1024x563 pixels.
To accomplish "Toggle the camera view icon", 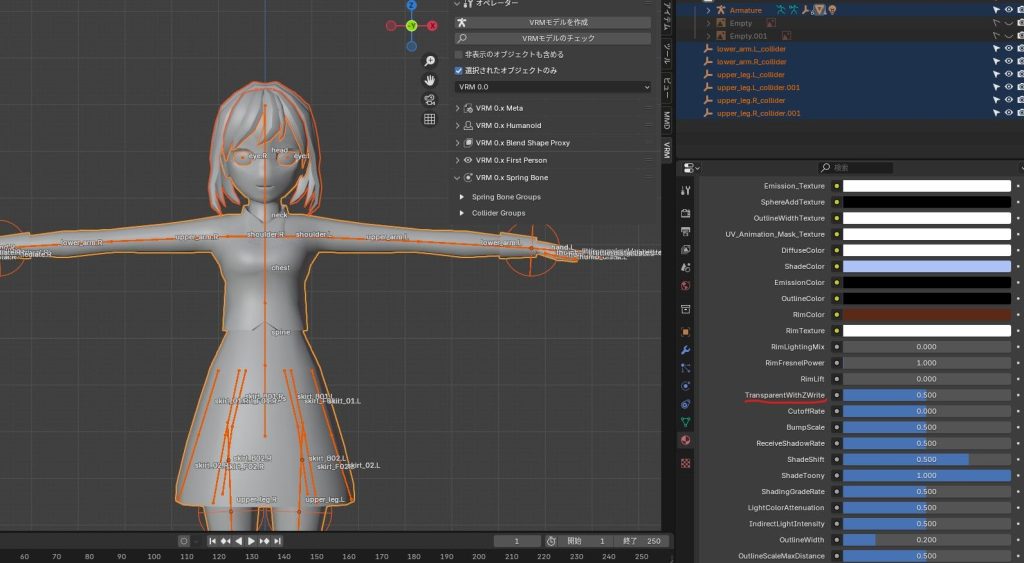I will pos(430,99).
